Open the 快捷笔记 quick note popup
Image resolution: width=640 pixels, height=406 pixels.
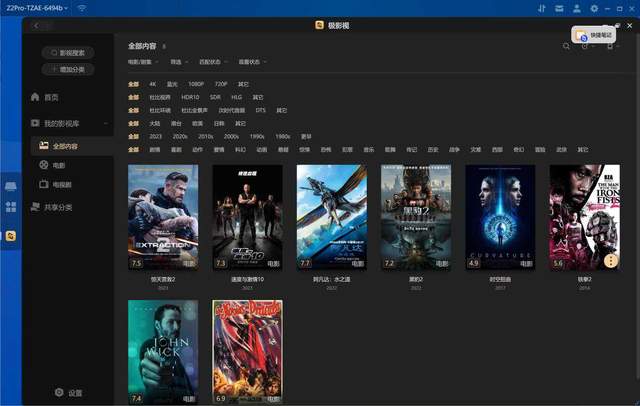tap(593, 35)
